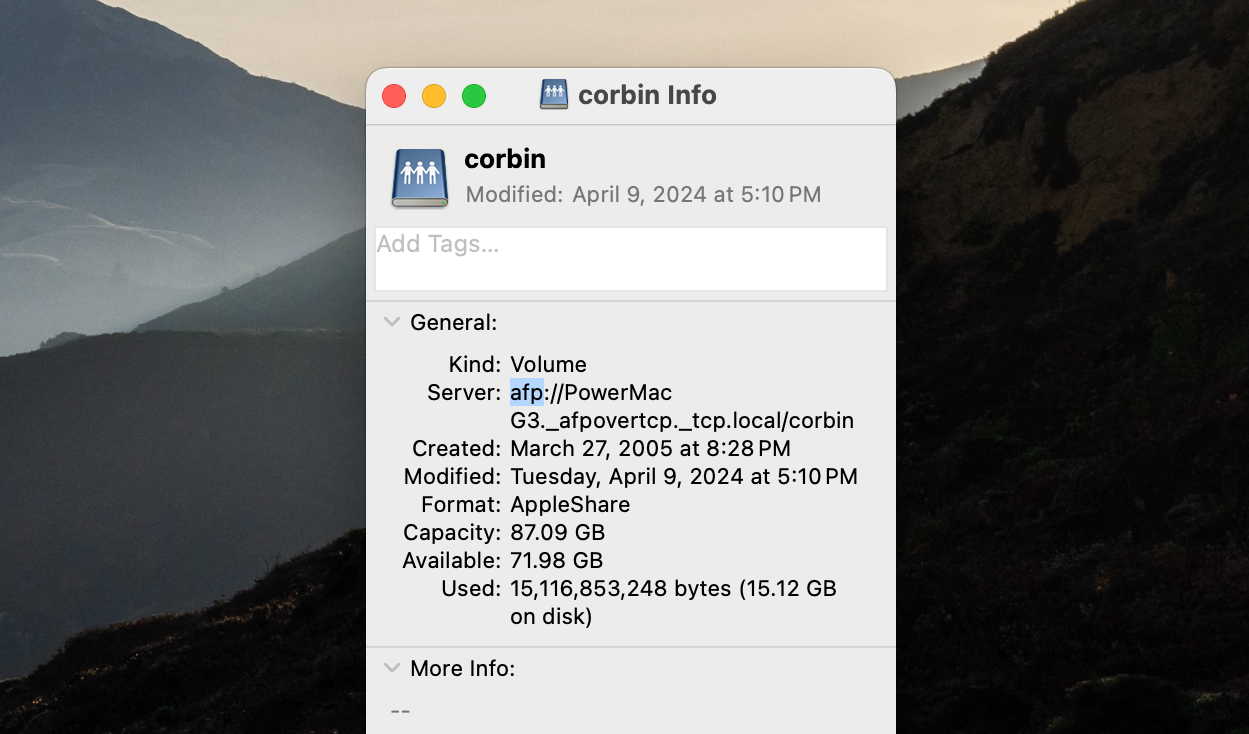Click the large corbin shared volume icon
Screen dimensions: 1249x734
point(420,177)
